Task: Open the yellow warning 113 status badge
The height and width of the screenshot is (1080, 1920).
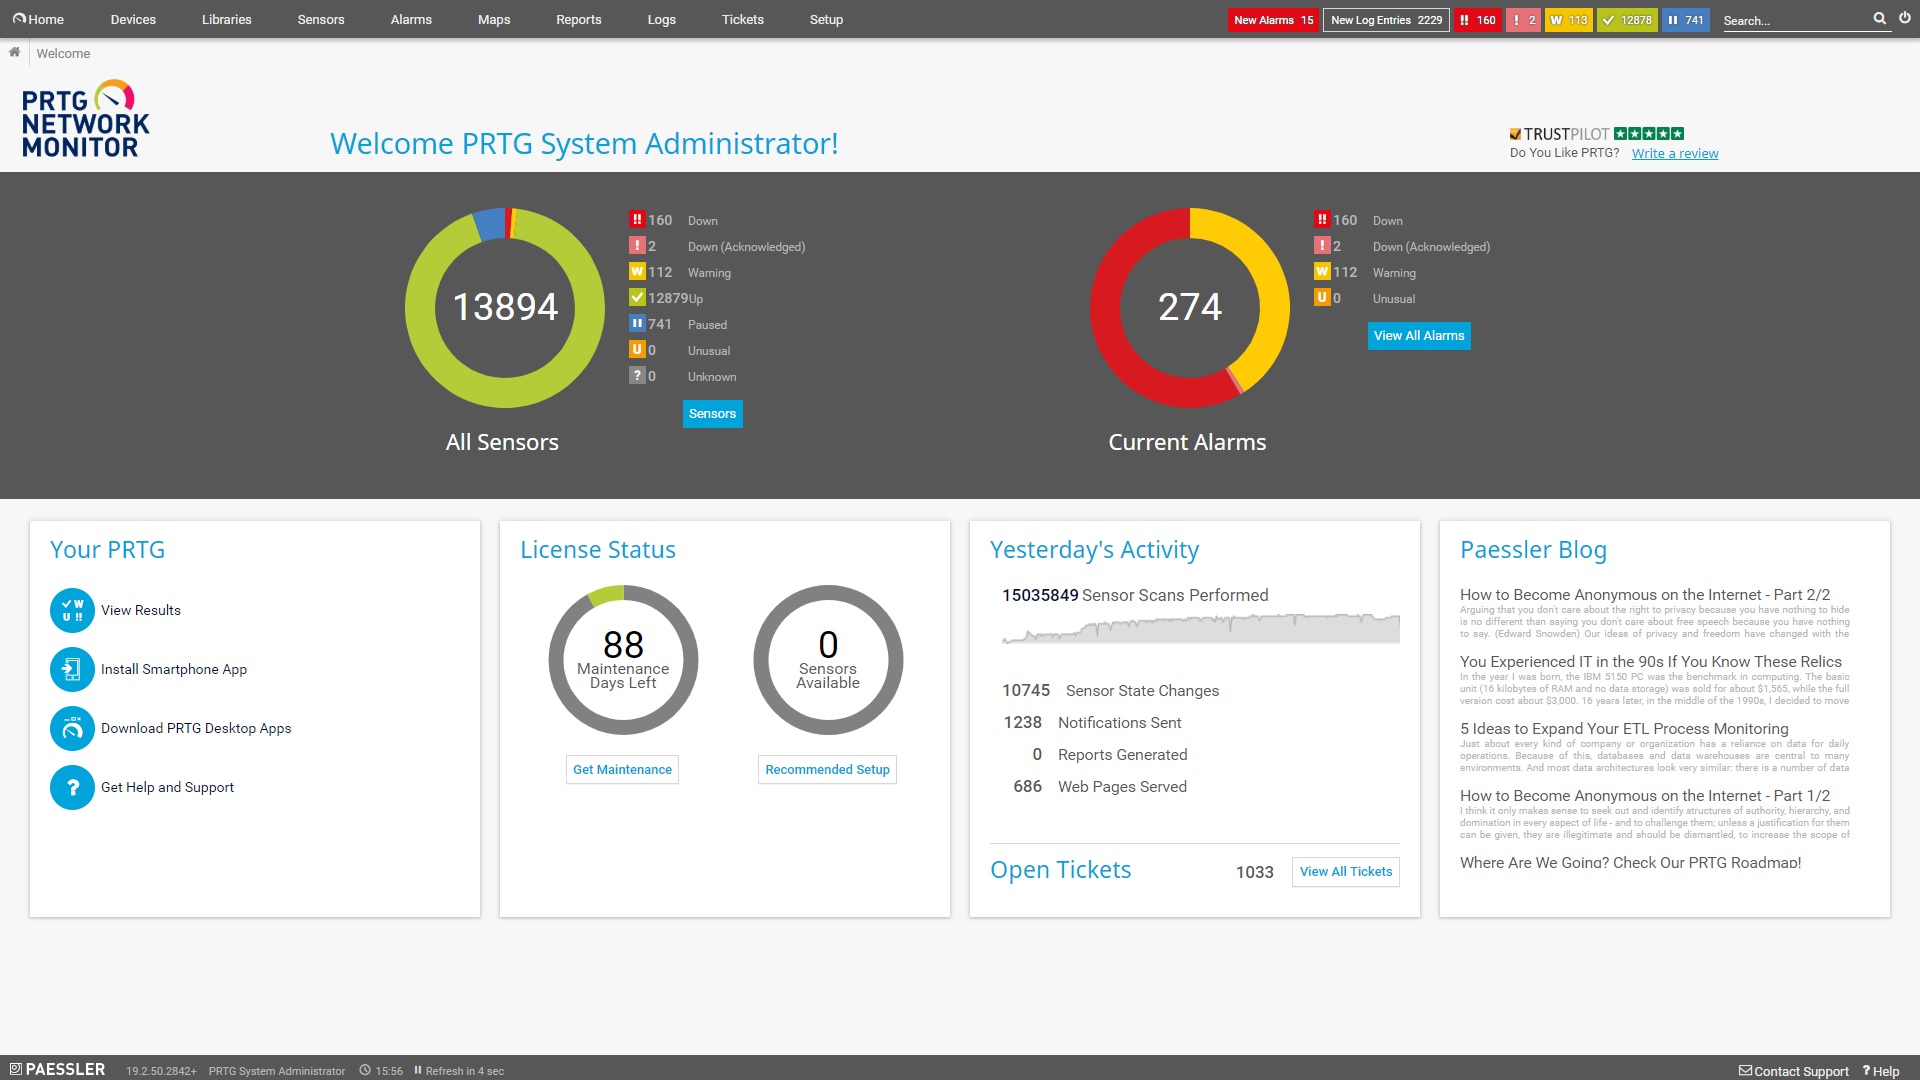Action: (1569, 20)
